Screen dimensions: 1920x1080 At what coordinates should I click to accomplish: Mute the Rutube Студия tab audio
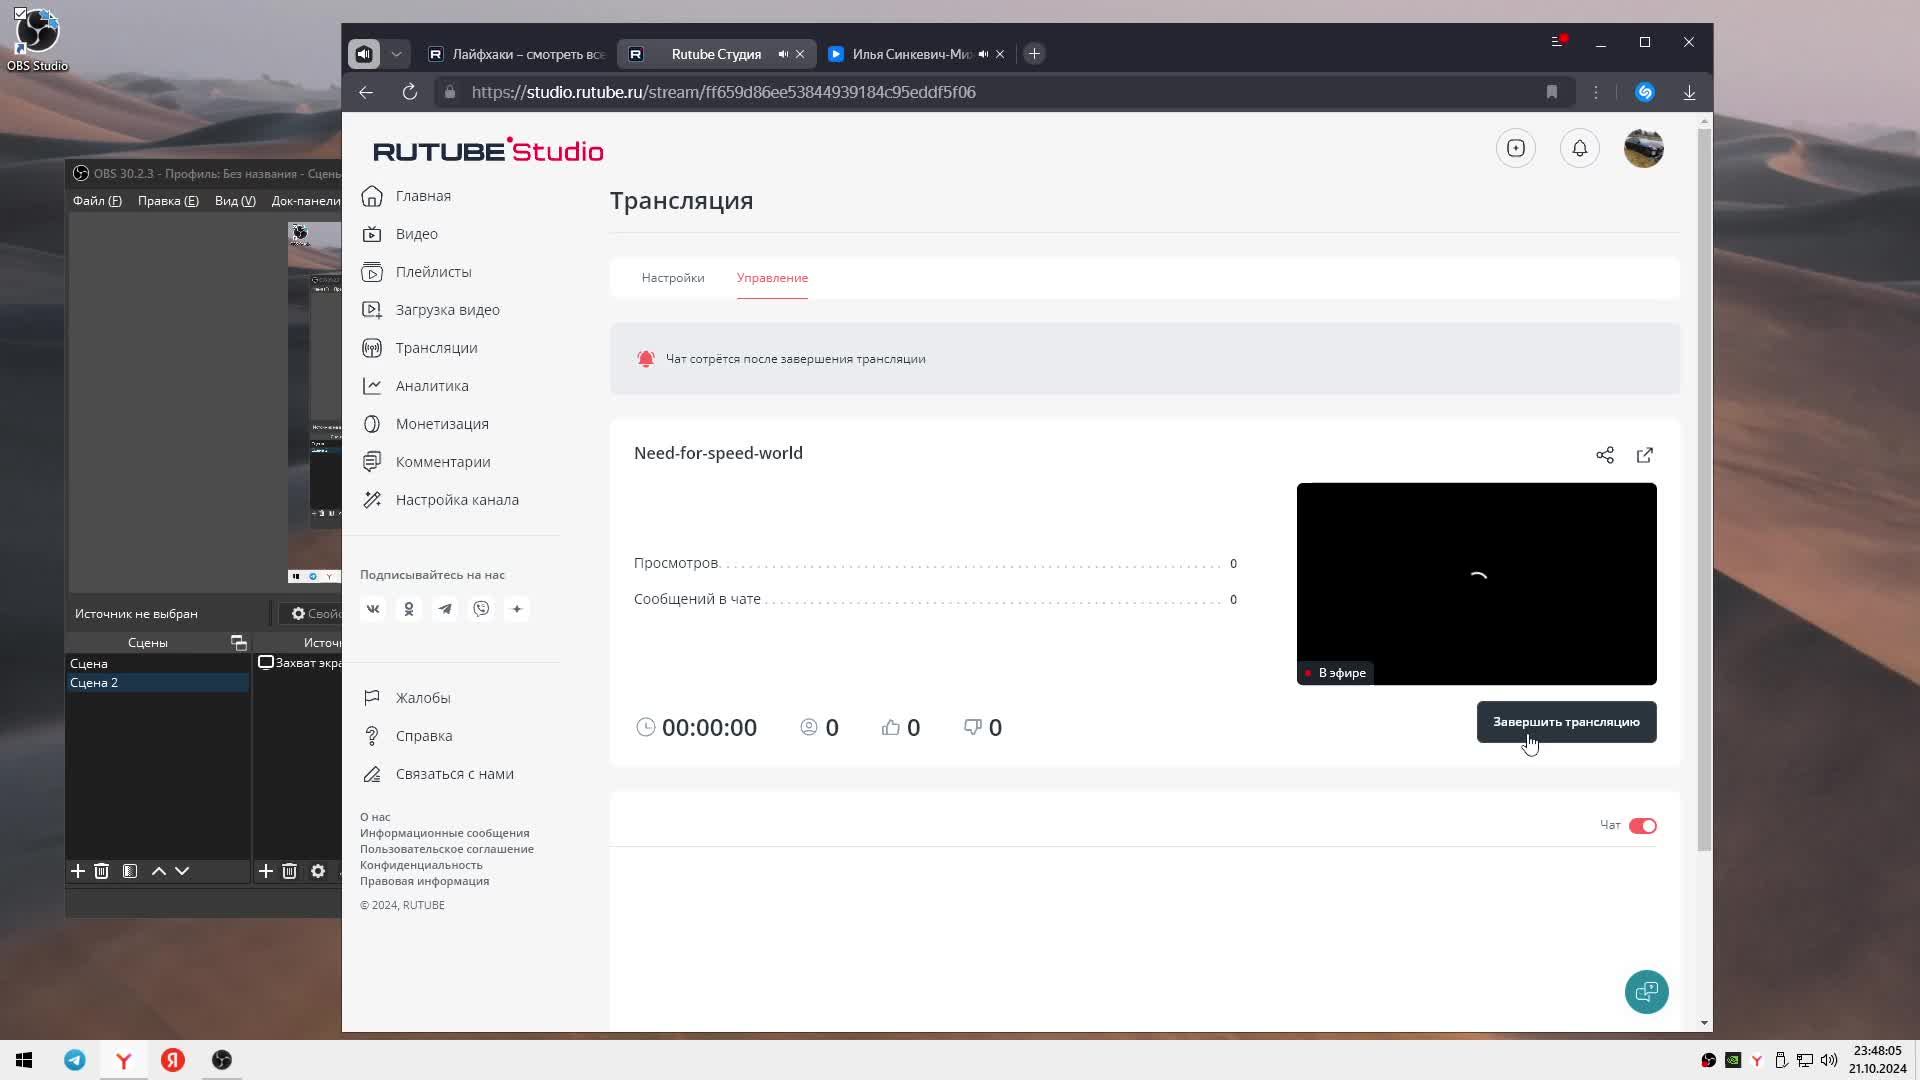pos(783,54)
